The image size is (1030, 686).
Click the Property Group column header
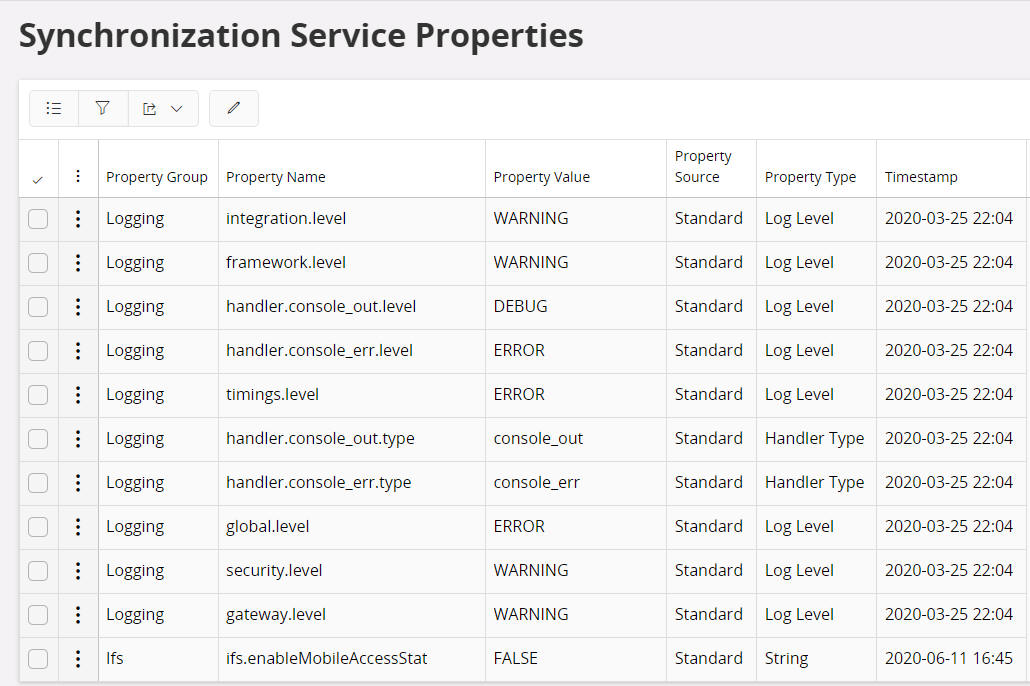157,177
